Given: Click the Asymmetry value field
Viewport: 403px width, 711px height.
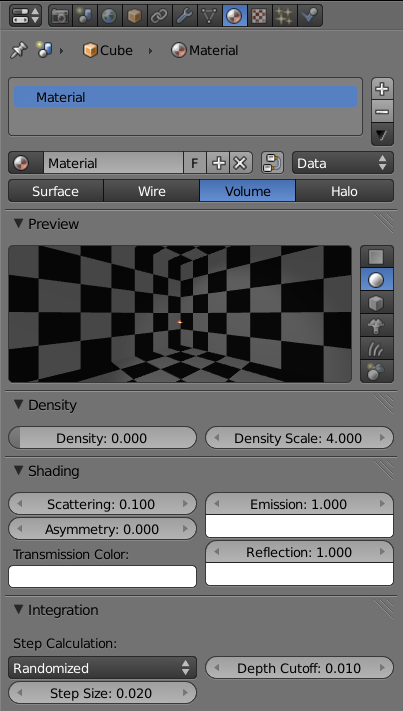Looking at the screenshot, I should (x=102, y=529).
